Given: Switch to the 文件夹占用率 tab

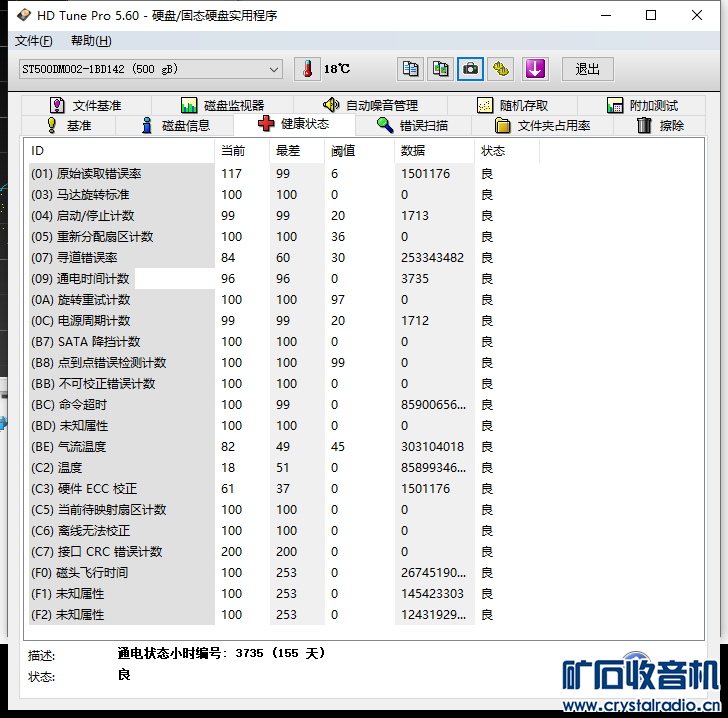Looking at the screenshot, I should [542, 125].
